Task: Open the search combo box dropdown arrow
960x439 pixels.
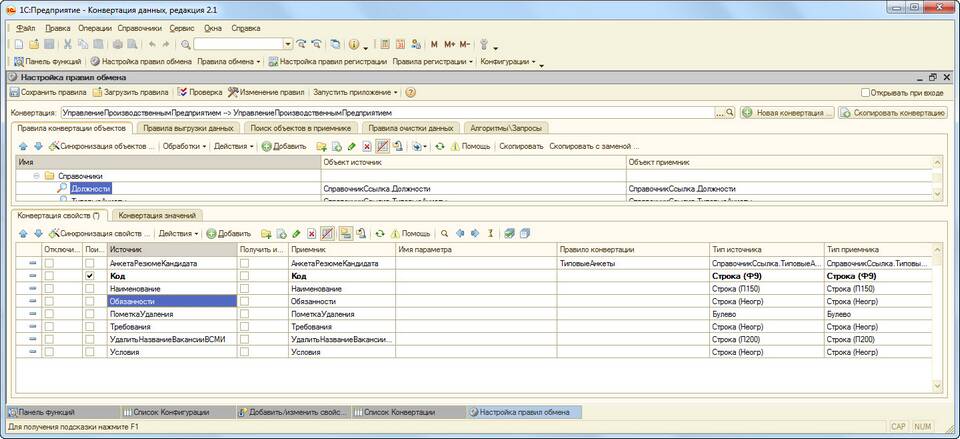Action: (x=288, y=44)
